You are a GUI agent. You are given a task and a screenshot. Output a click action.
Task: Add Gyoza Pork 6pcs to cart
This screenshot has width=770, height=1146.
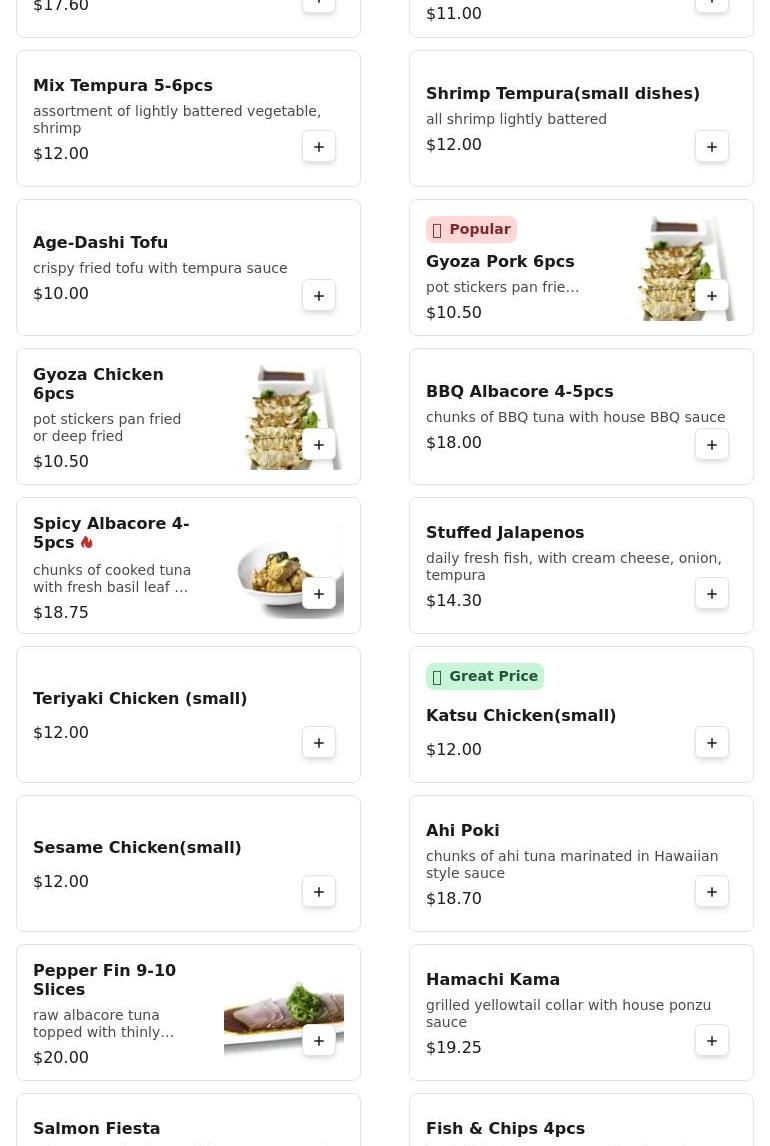point(712,296)
